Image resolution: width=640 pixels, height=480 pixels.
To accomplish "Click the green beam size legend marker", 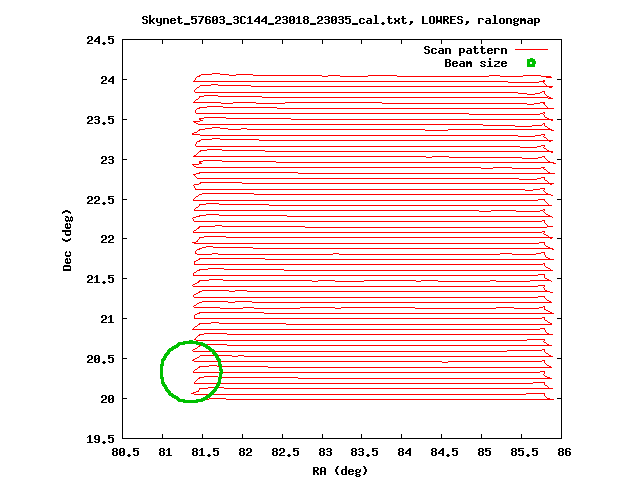I will 531,63.
